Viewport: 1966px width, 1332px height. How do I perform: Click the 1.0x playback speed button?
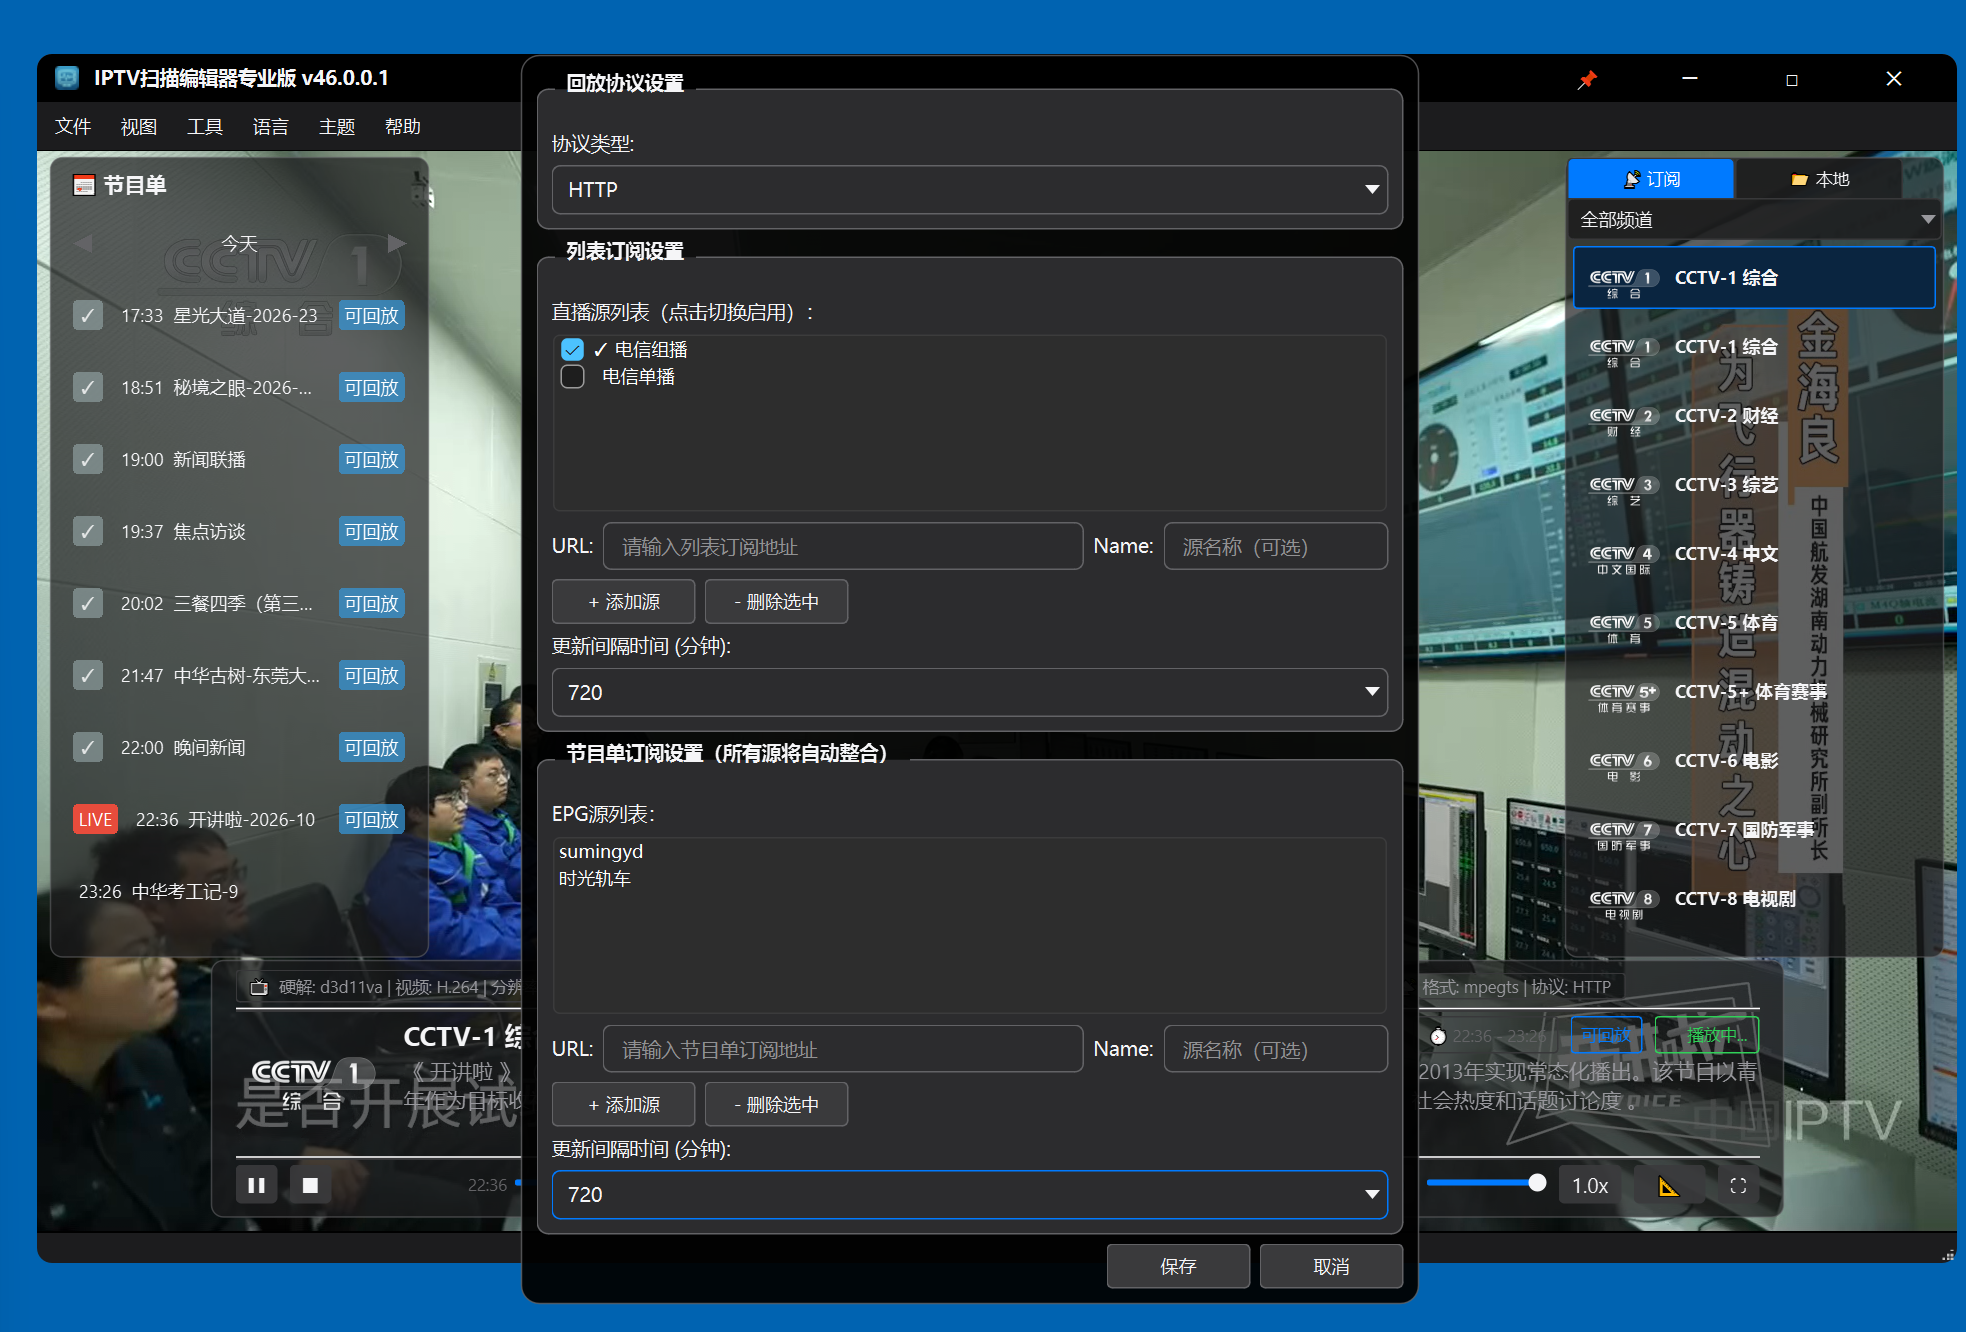point(1590,1186)
